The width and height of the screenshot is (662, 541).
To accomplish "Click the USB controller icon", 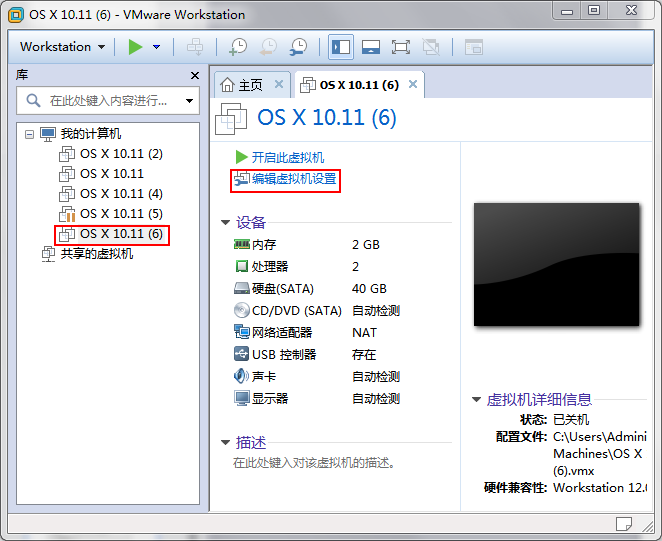I will (241, 354).
